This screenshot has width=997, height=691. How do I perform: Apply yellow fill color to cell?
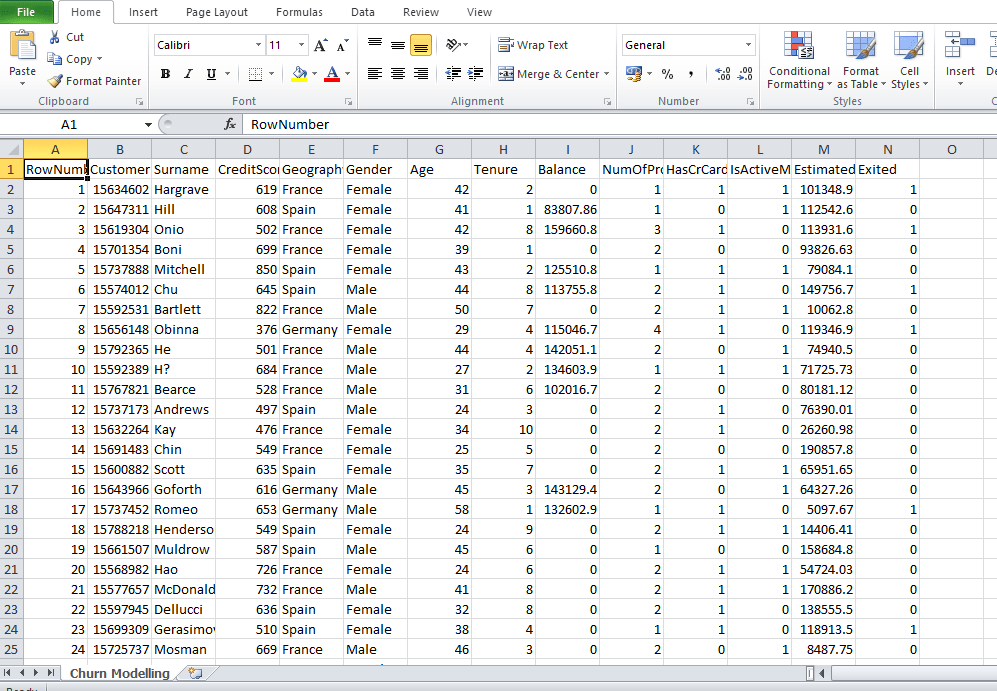coord(299,74)
